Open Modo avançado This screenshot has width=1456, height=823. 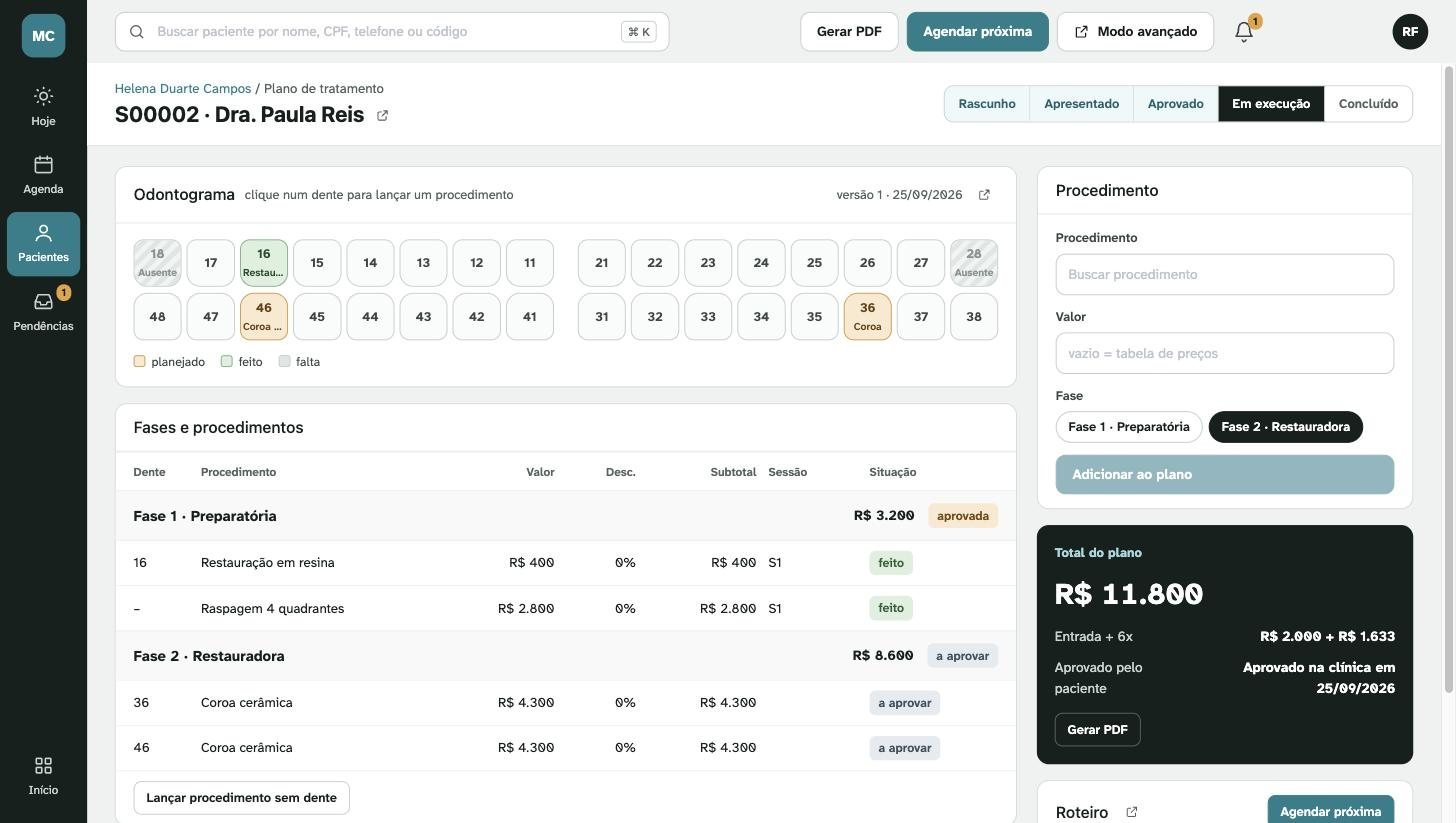tap(1135, 32)
